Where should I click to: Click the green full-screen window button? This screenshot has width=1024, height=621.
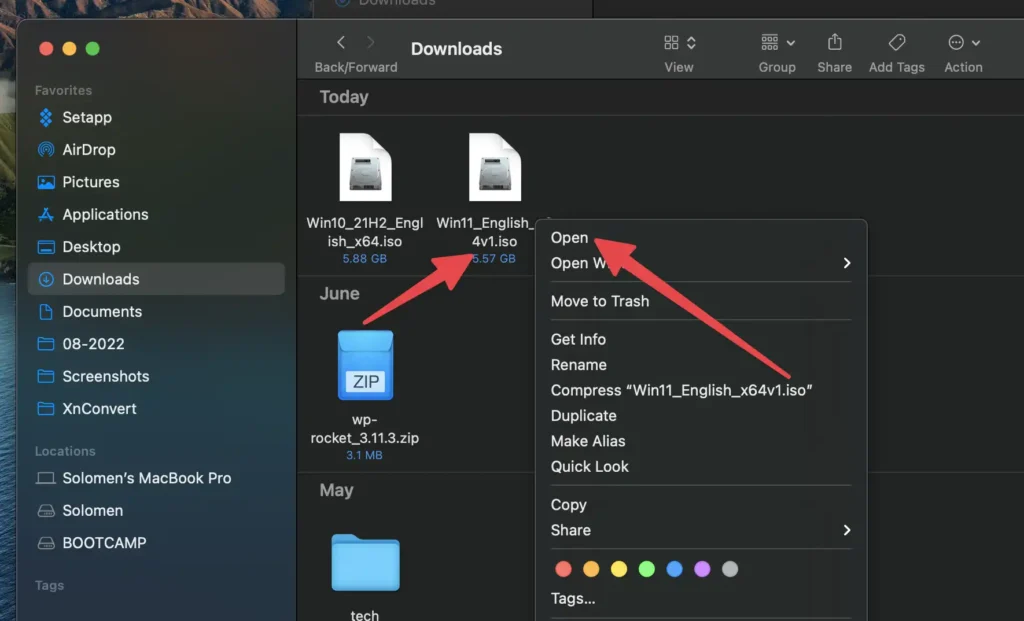(93, 49)
